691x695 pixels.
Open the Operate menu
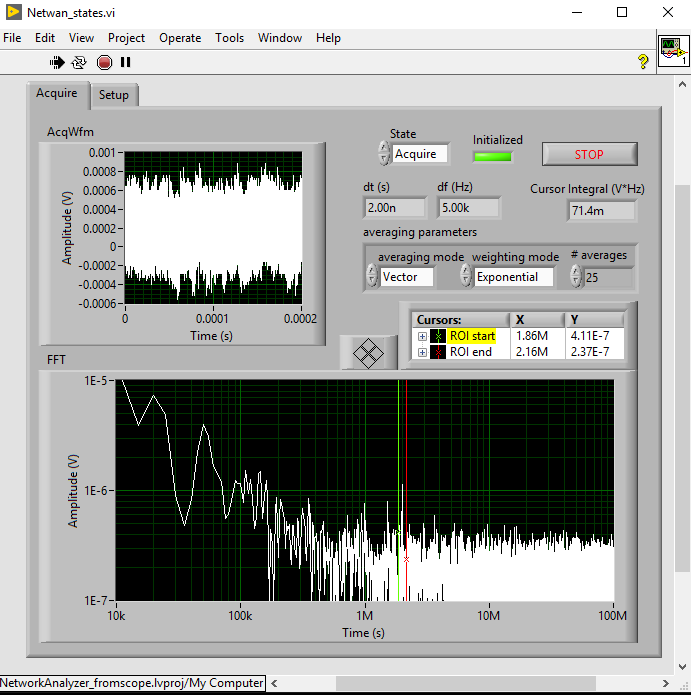coord(180,38)
